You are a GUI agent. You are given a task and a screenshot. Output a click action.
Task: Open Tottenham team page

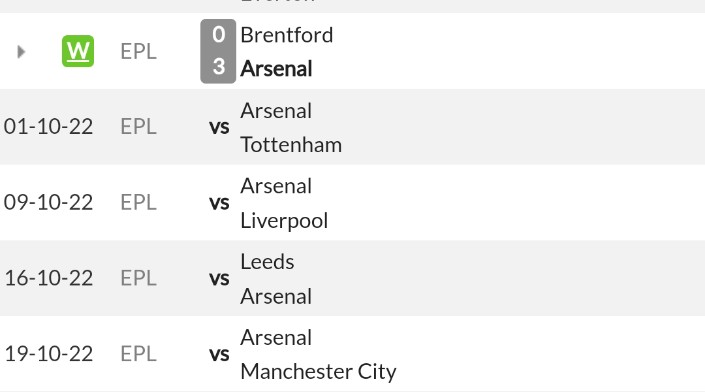[x=291, y=145]
